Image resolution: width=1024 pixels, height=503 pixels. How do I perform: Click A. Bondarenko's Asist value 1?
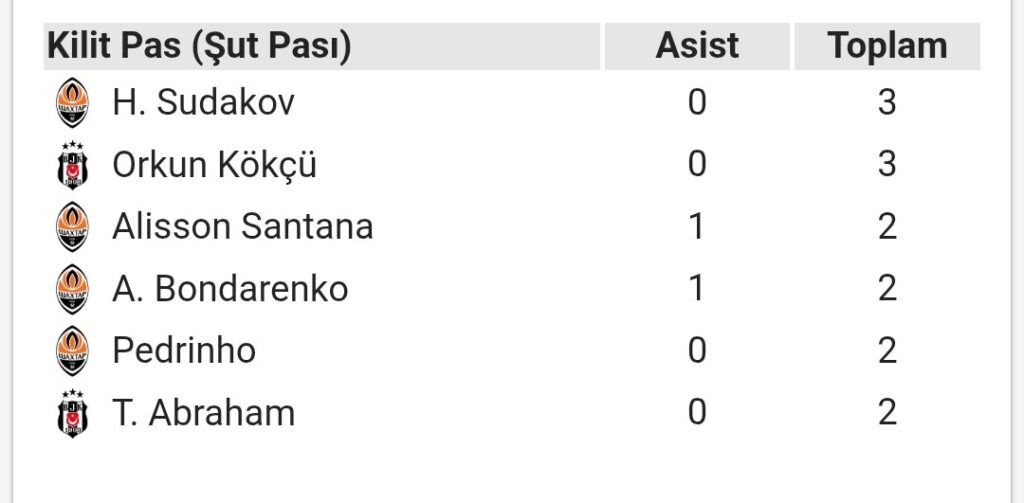[x=697, y=289]
